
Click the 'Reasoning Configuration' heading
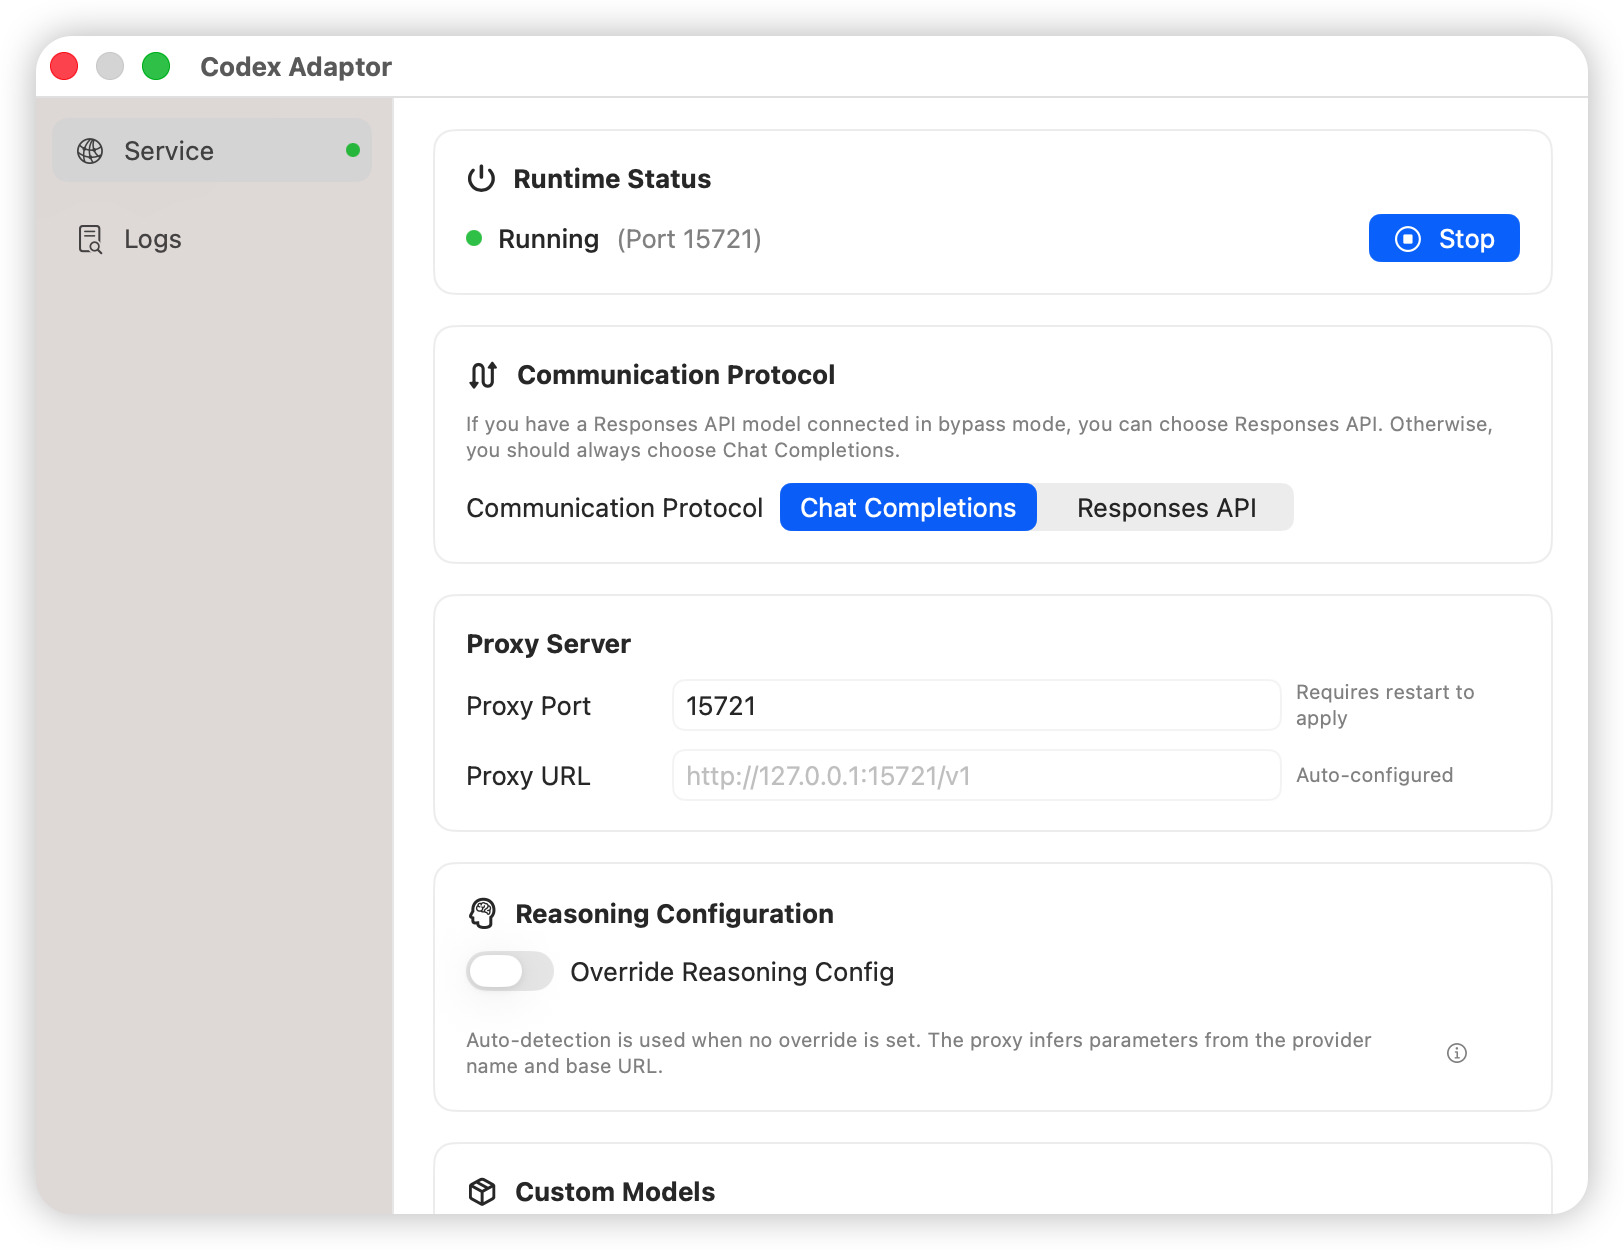pos(674,914)
